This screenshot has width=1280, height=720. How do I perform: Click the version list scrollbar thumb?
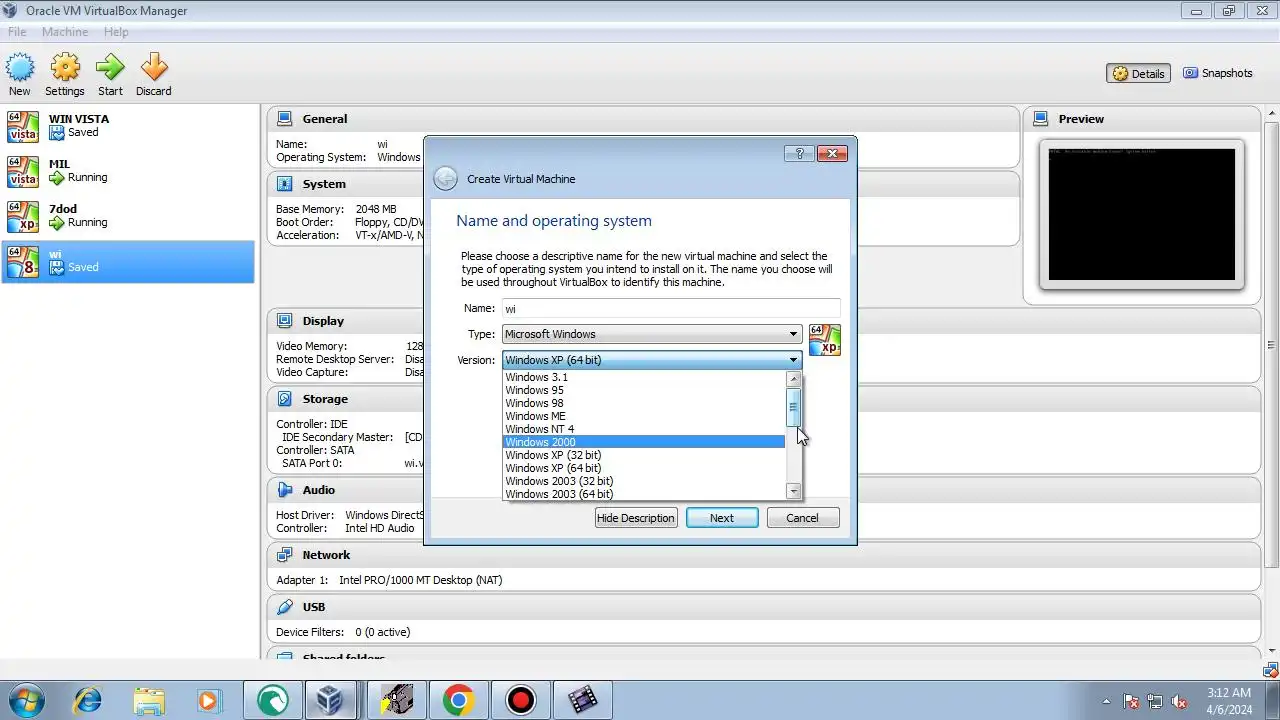click(794, 407)
